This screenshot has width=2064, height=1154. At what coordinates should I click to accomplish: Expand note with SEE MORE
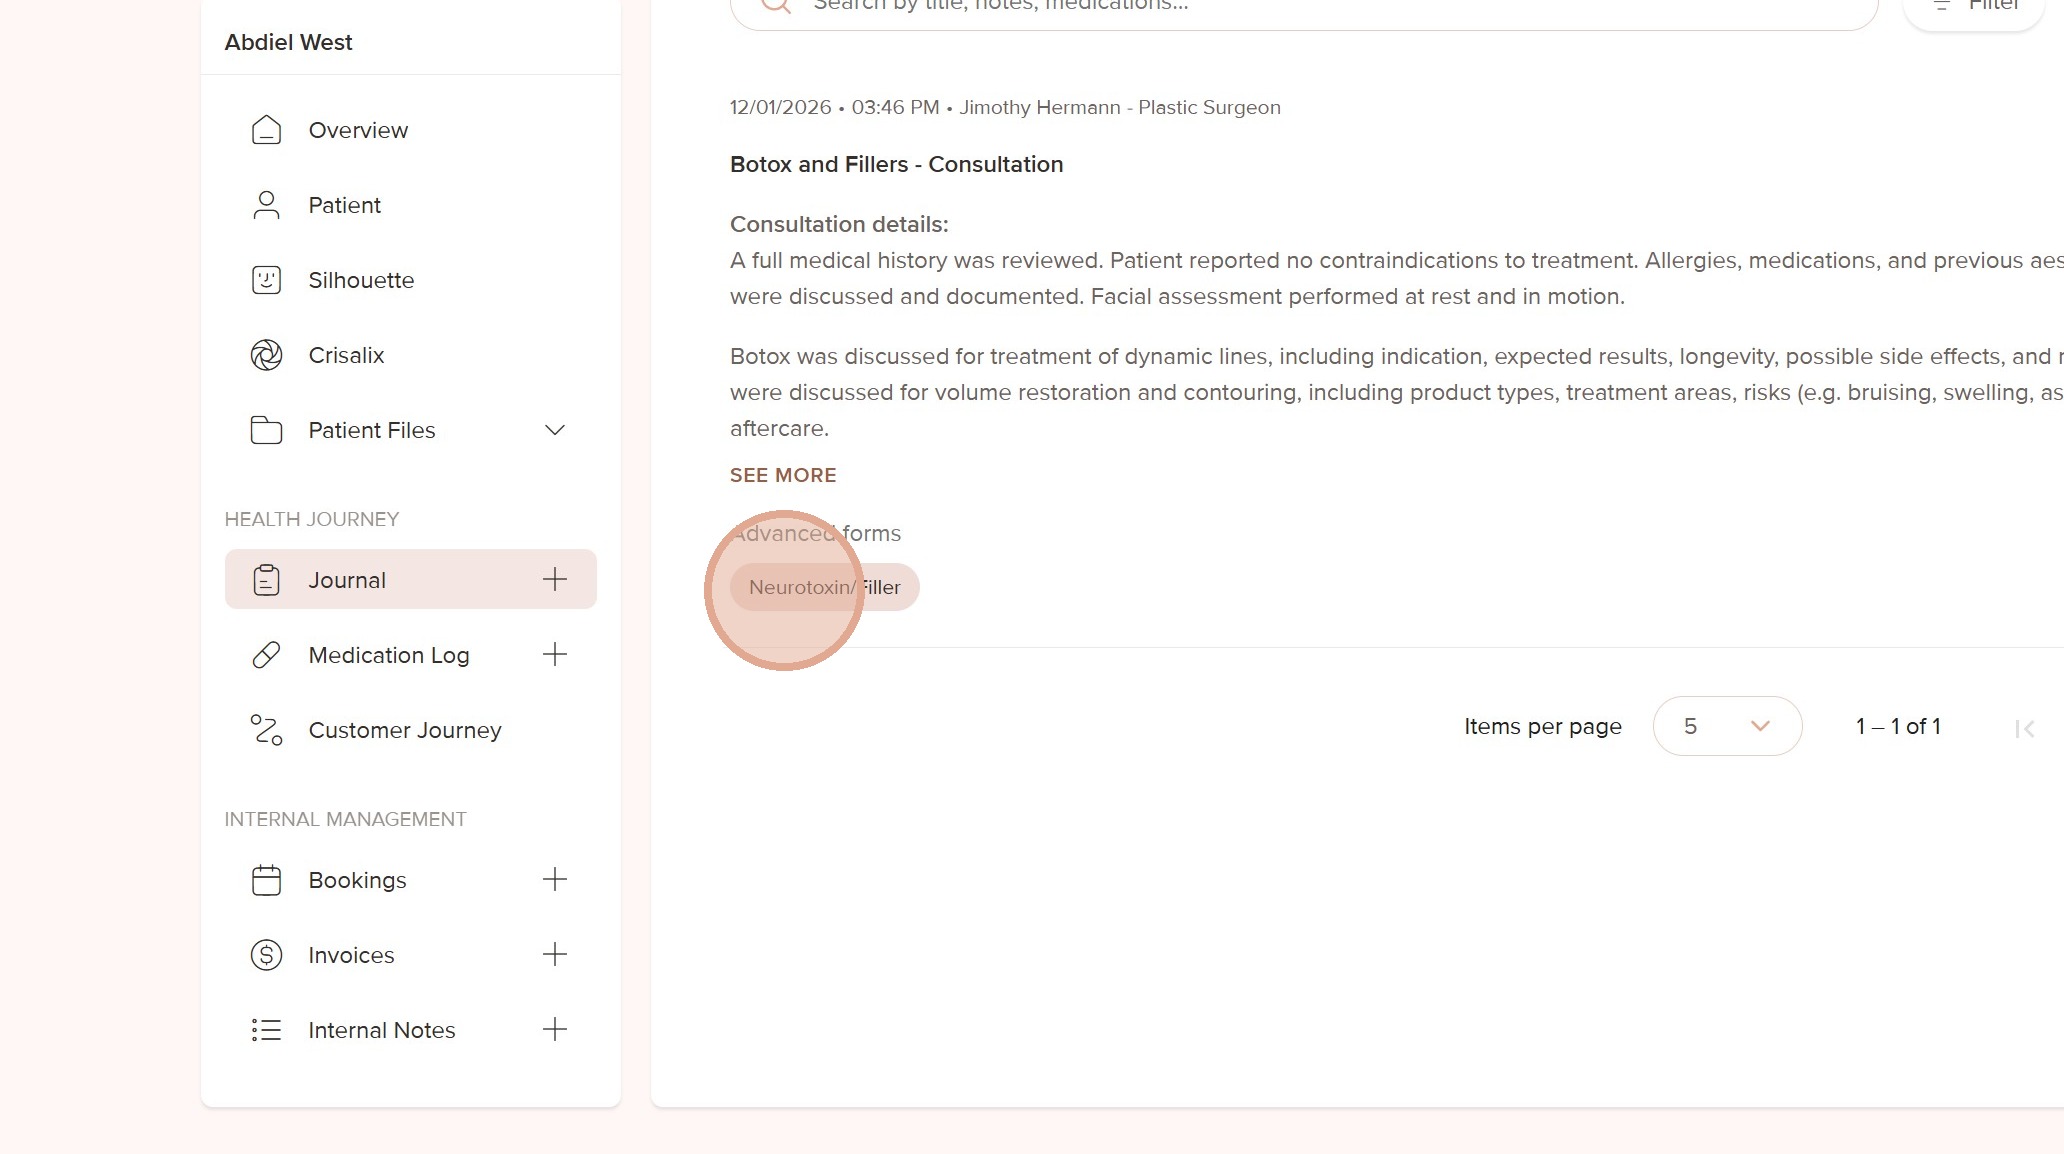[783, 475]
